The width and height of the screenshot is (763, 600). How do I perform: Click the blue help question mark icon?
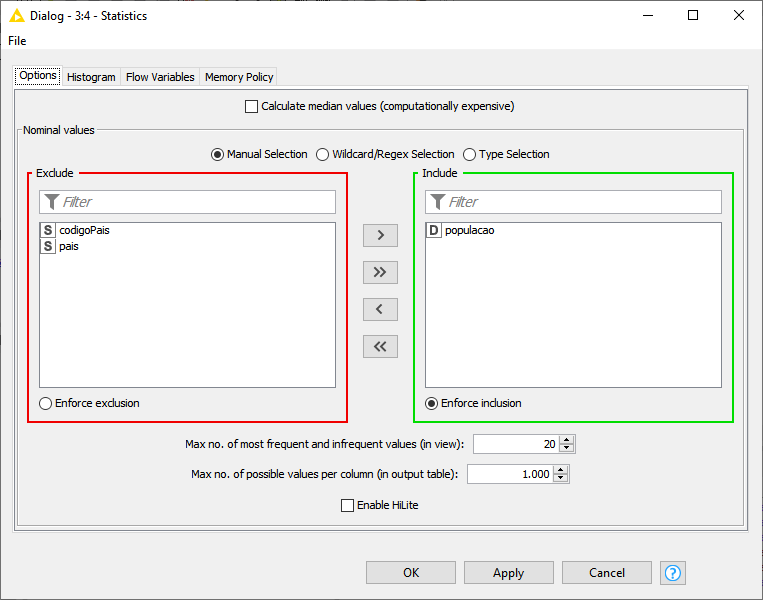click(x=673, y=573)
